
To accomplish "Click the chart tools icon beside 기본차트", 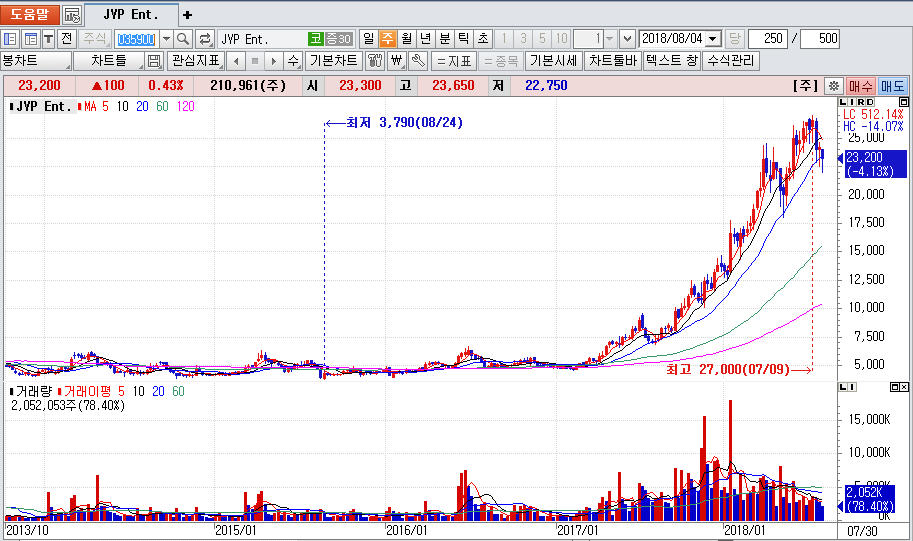I will (375, 61).
